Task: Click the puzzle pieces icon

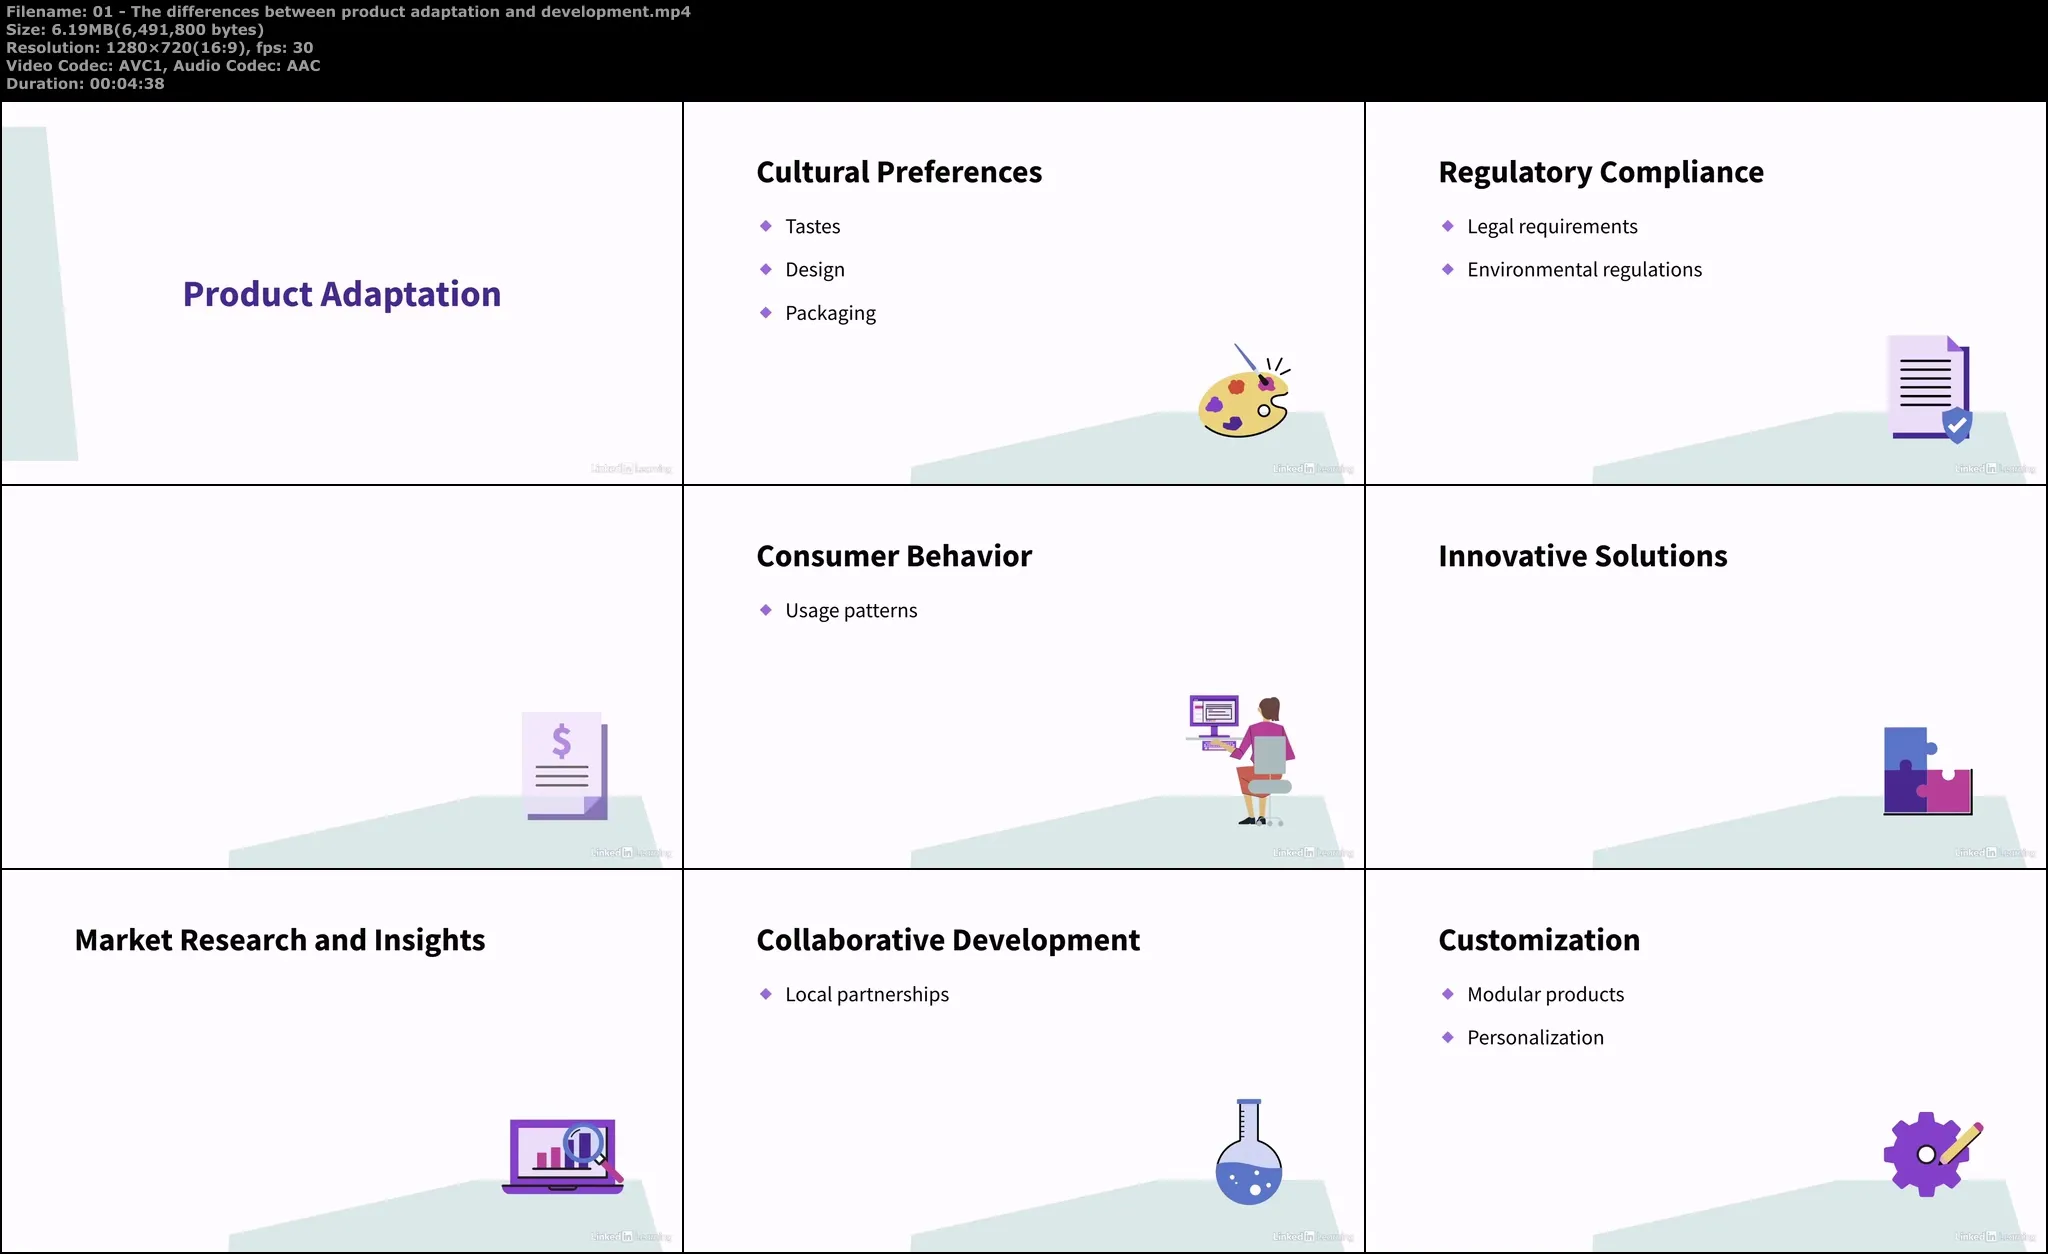Action: point(1927,771)
